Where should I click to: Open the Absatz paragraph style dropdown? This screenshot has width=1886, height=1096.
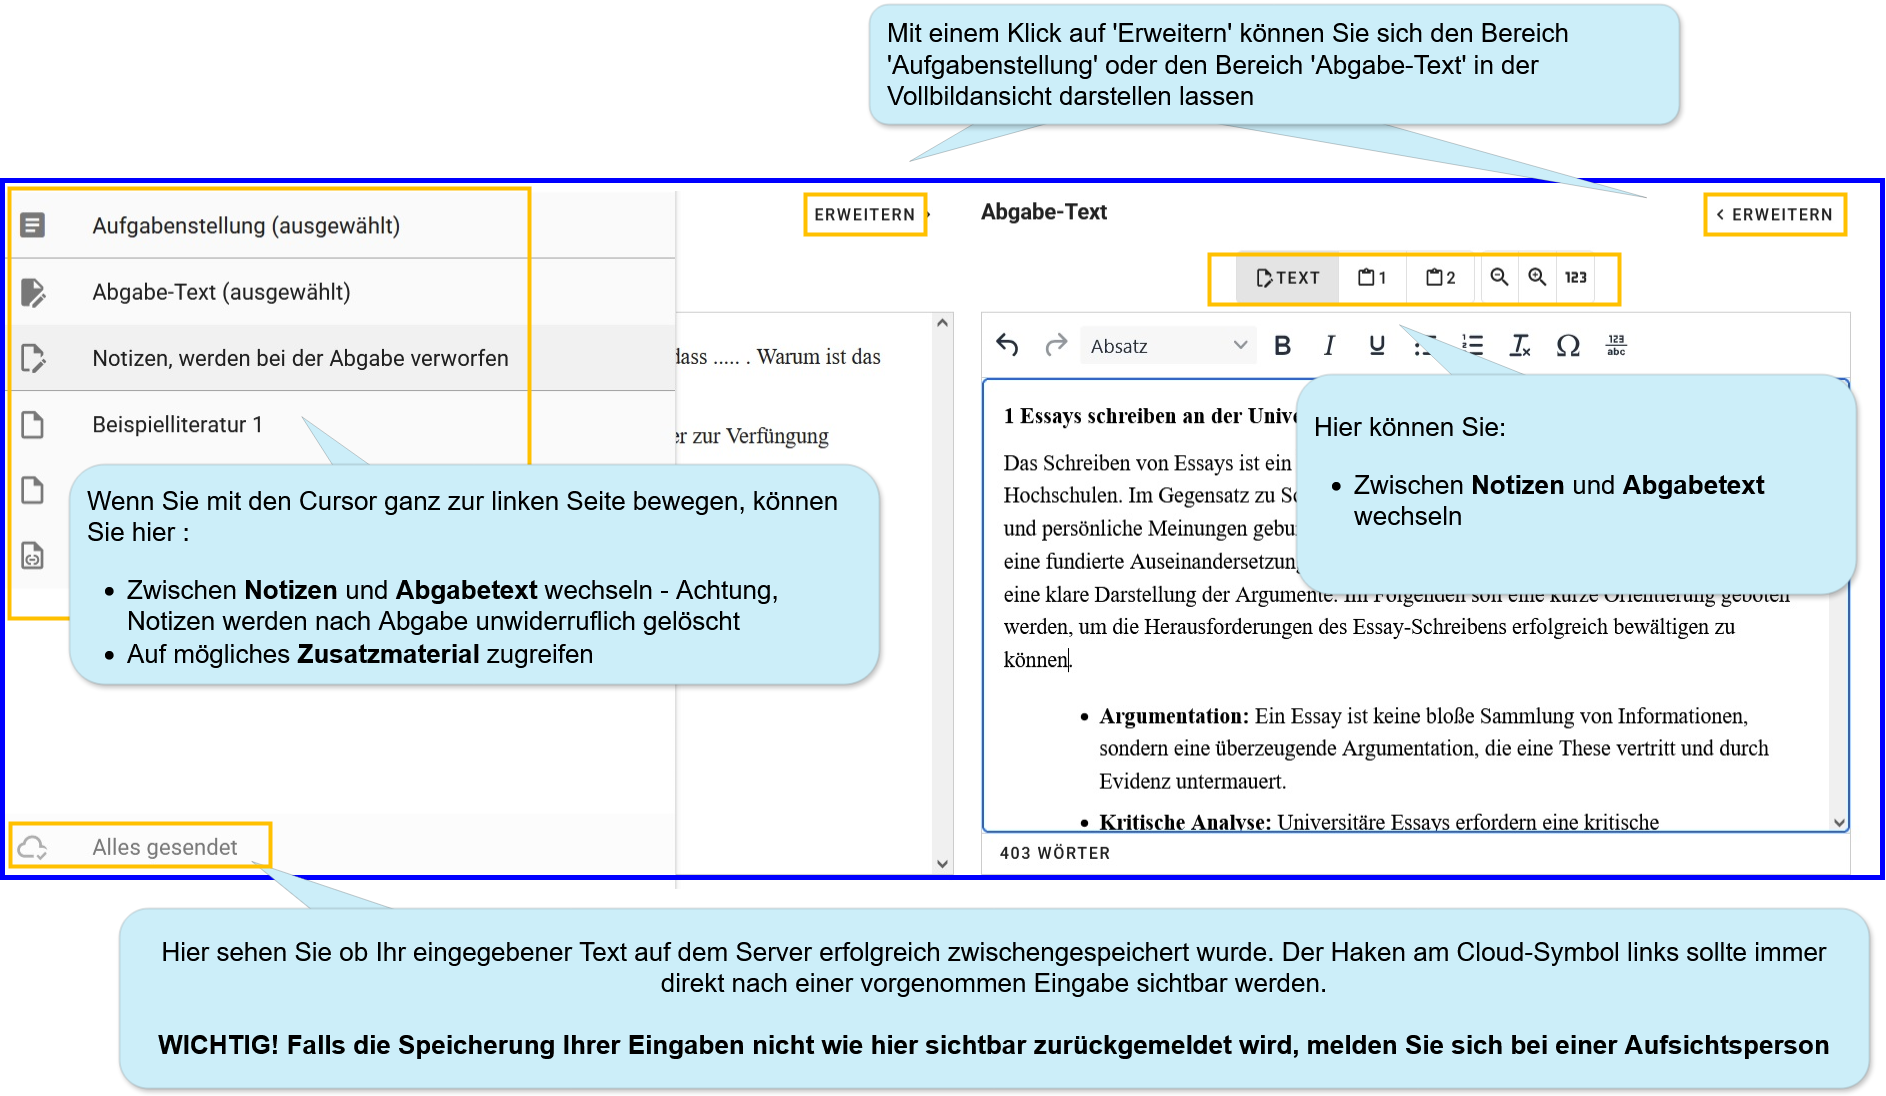click(x=1168, y=346)
